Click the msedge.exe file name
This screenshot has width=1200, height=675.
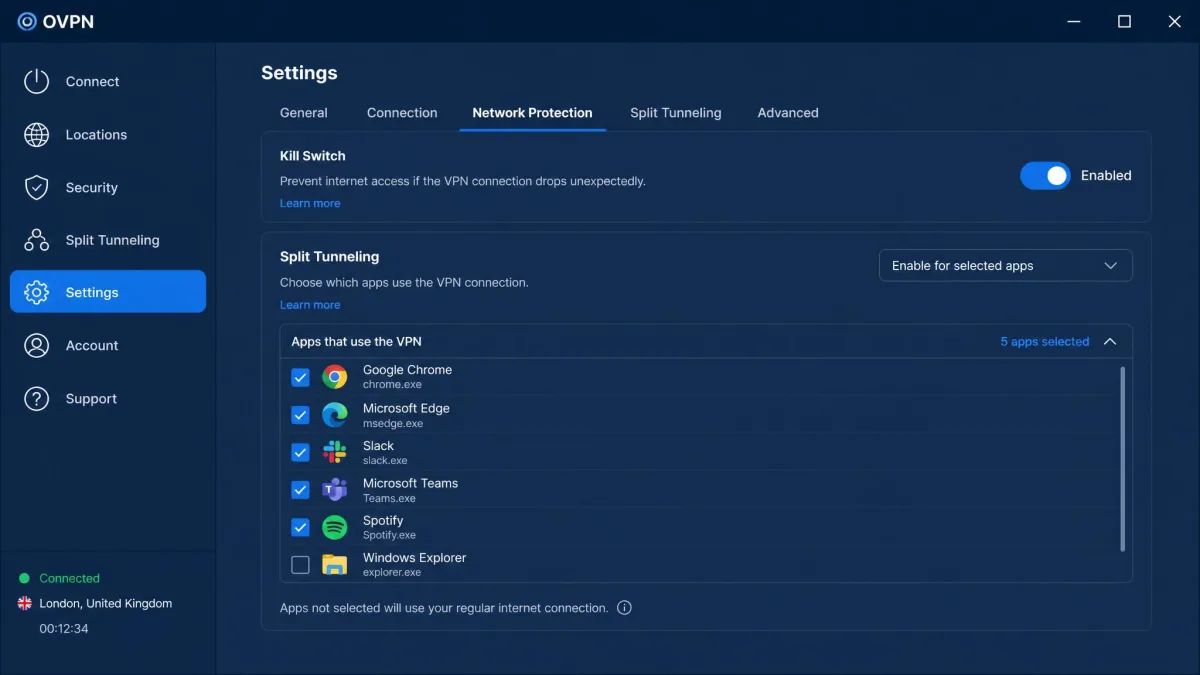click(393, 424)
